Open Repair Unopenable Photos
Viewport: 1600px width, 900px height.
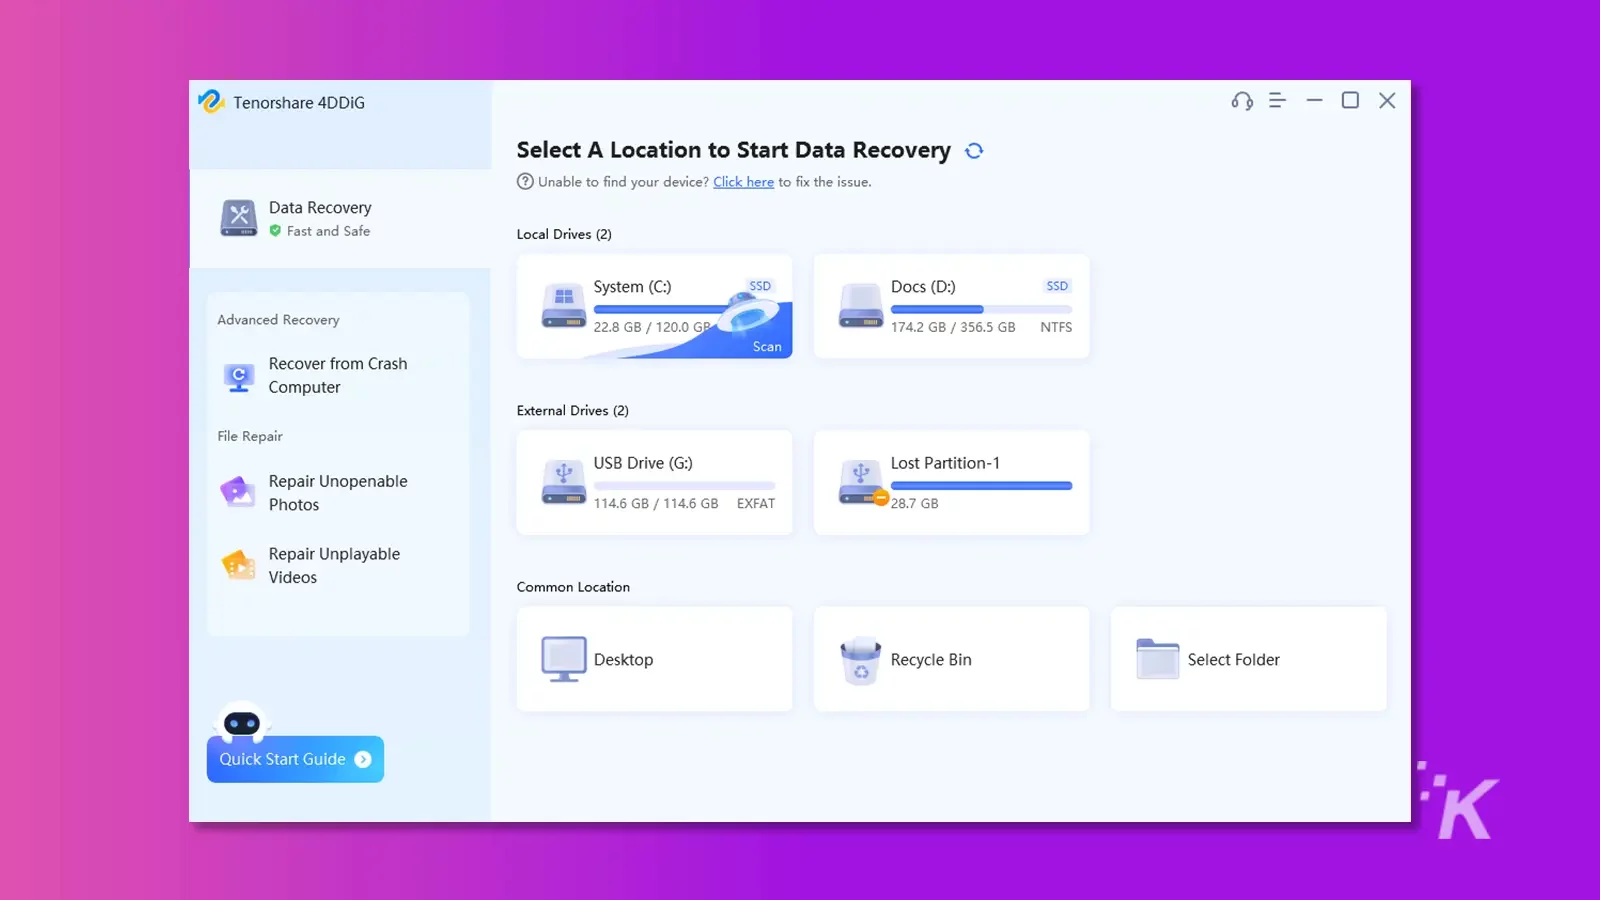tap(338, 493)
